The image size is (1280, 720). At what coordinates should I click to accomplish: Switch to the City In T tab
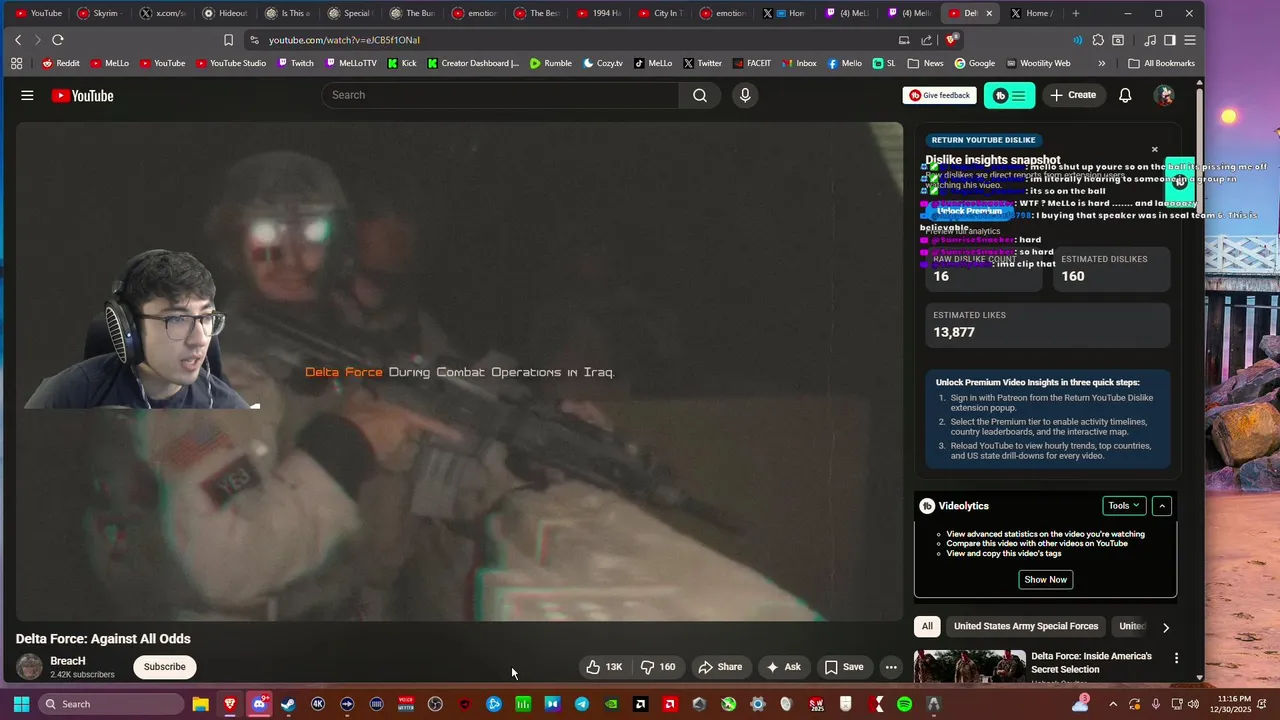660,13
